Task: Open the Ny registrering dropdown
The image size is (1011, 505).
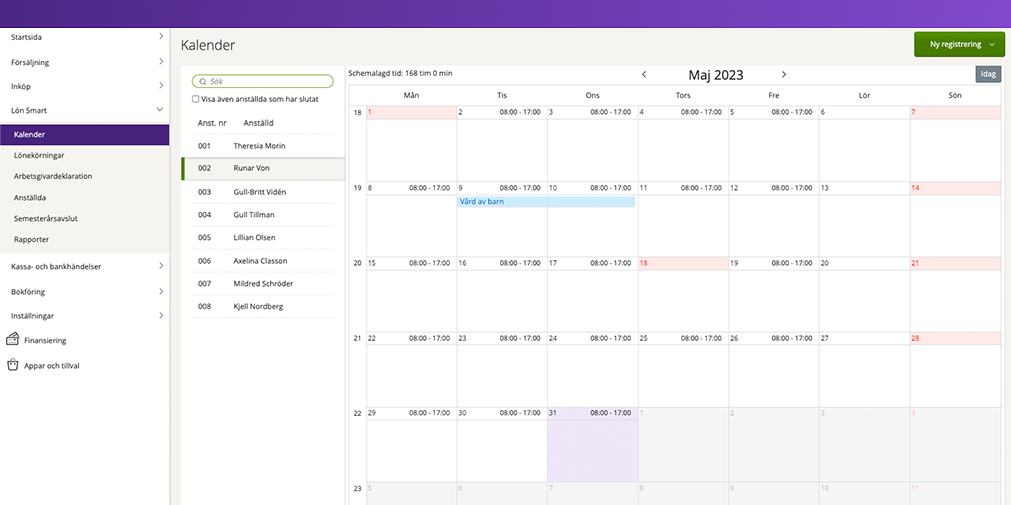Action: point(959,45)
